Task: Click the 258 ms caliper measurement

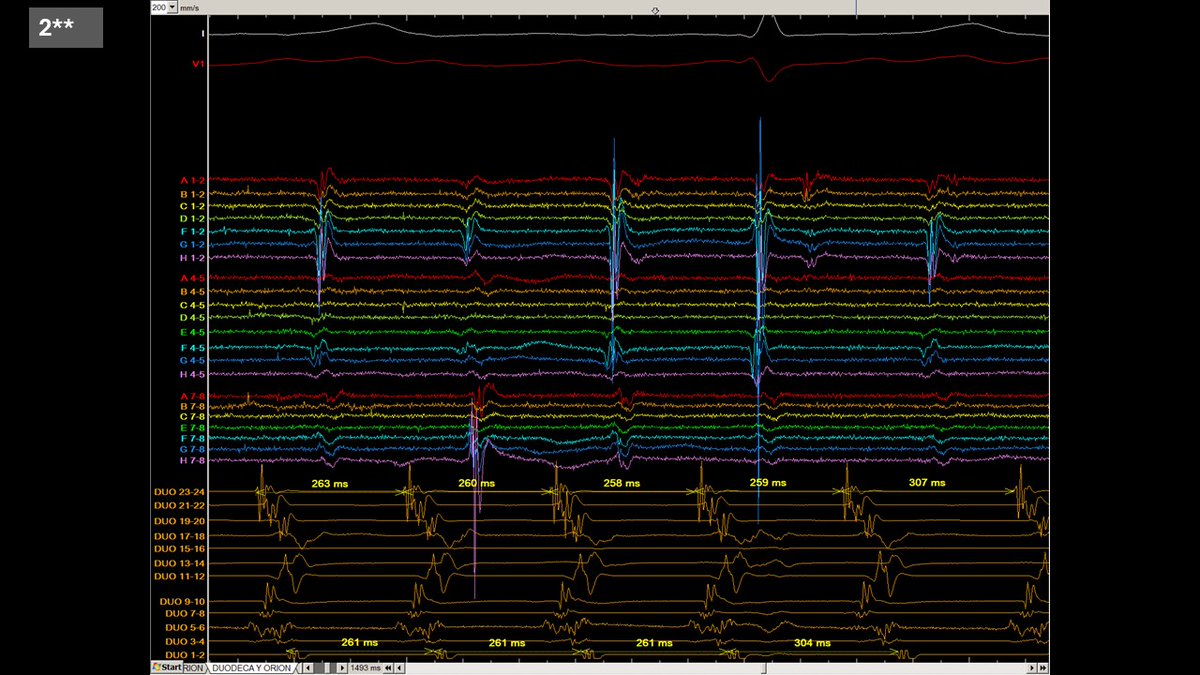Action: [622, 483]
